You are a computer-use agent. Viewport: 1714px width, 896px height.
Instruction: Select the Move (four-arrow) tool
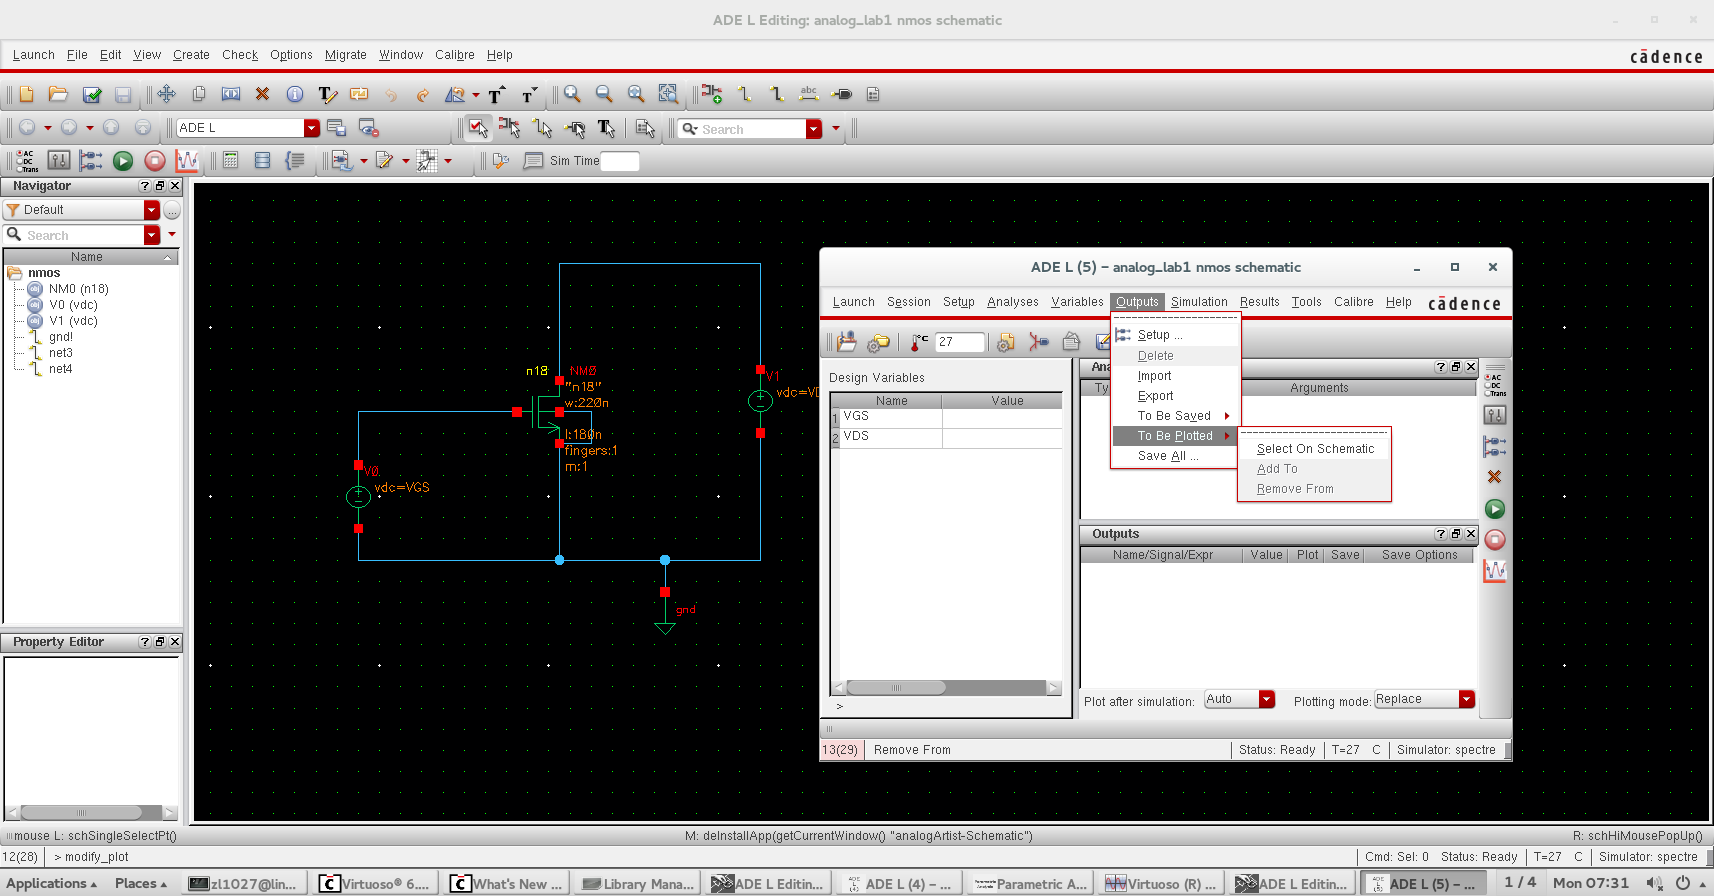166,94
